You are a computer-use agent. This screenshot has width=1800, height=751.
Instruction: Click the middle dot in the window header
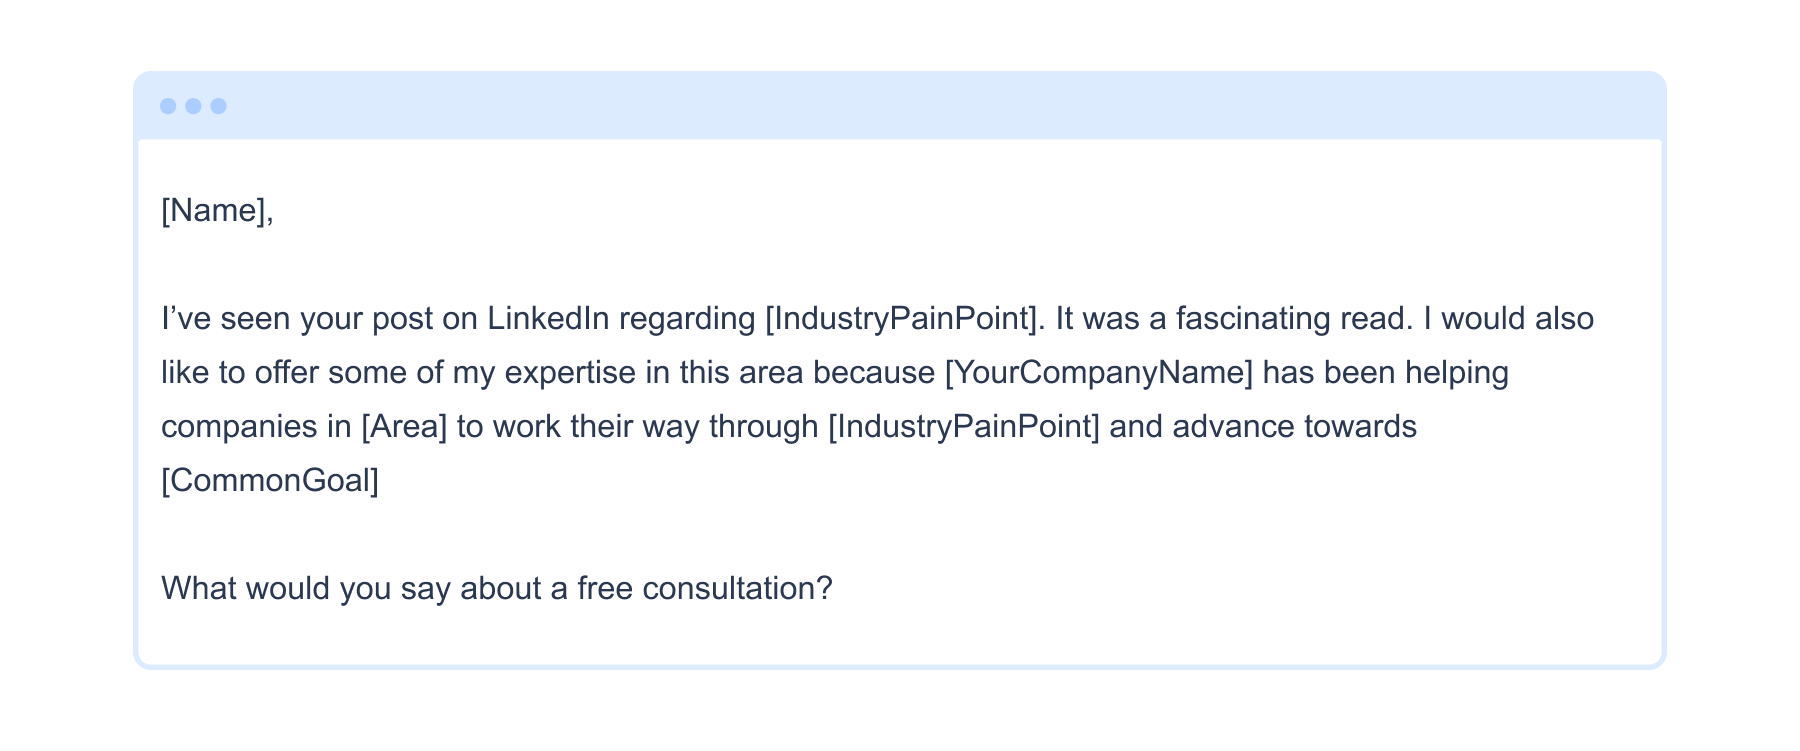(x=193, y=106)
